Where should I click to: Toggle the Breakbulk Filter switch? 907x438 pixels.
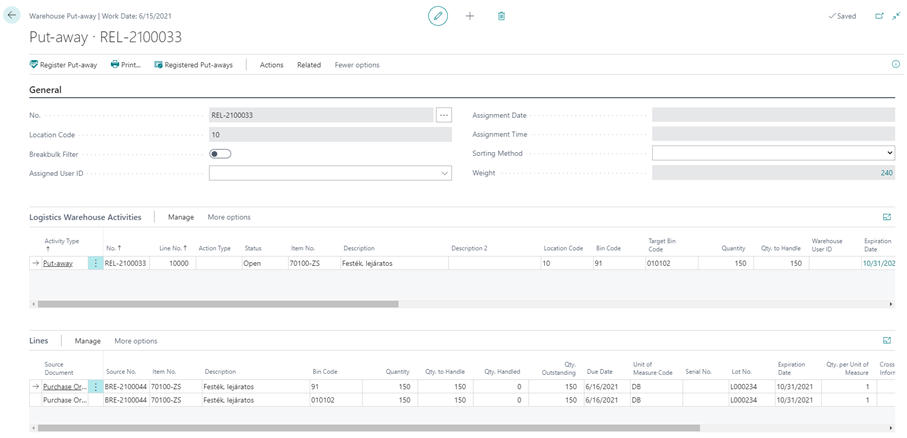pos(220,154)
